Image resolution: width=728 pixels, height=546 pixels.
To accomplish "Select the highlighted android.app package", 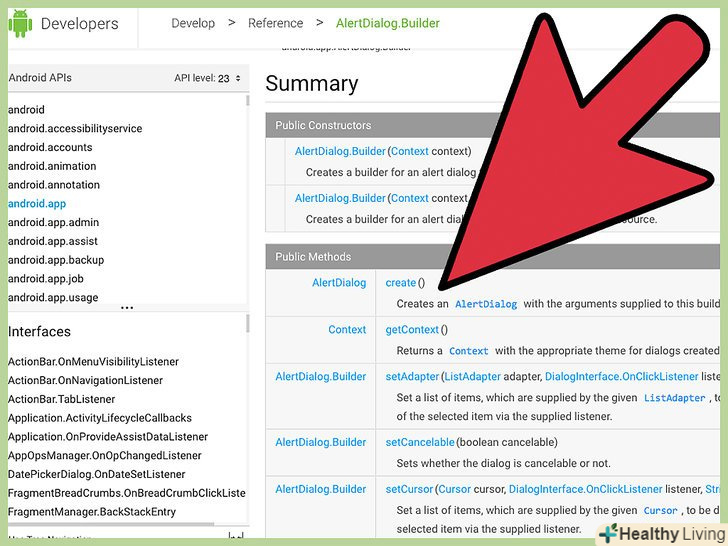I will point(37,204).
